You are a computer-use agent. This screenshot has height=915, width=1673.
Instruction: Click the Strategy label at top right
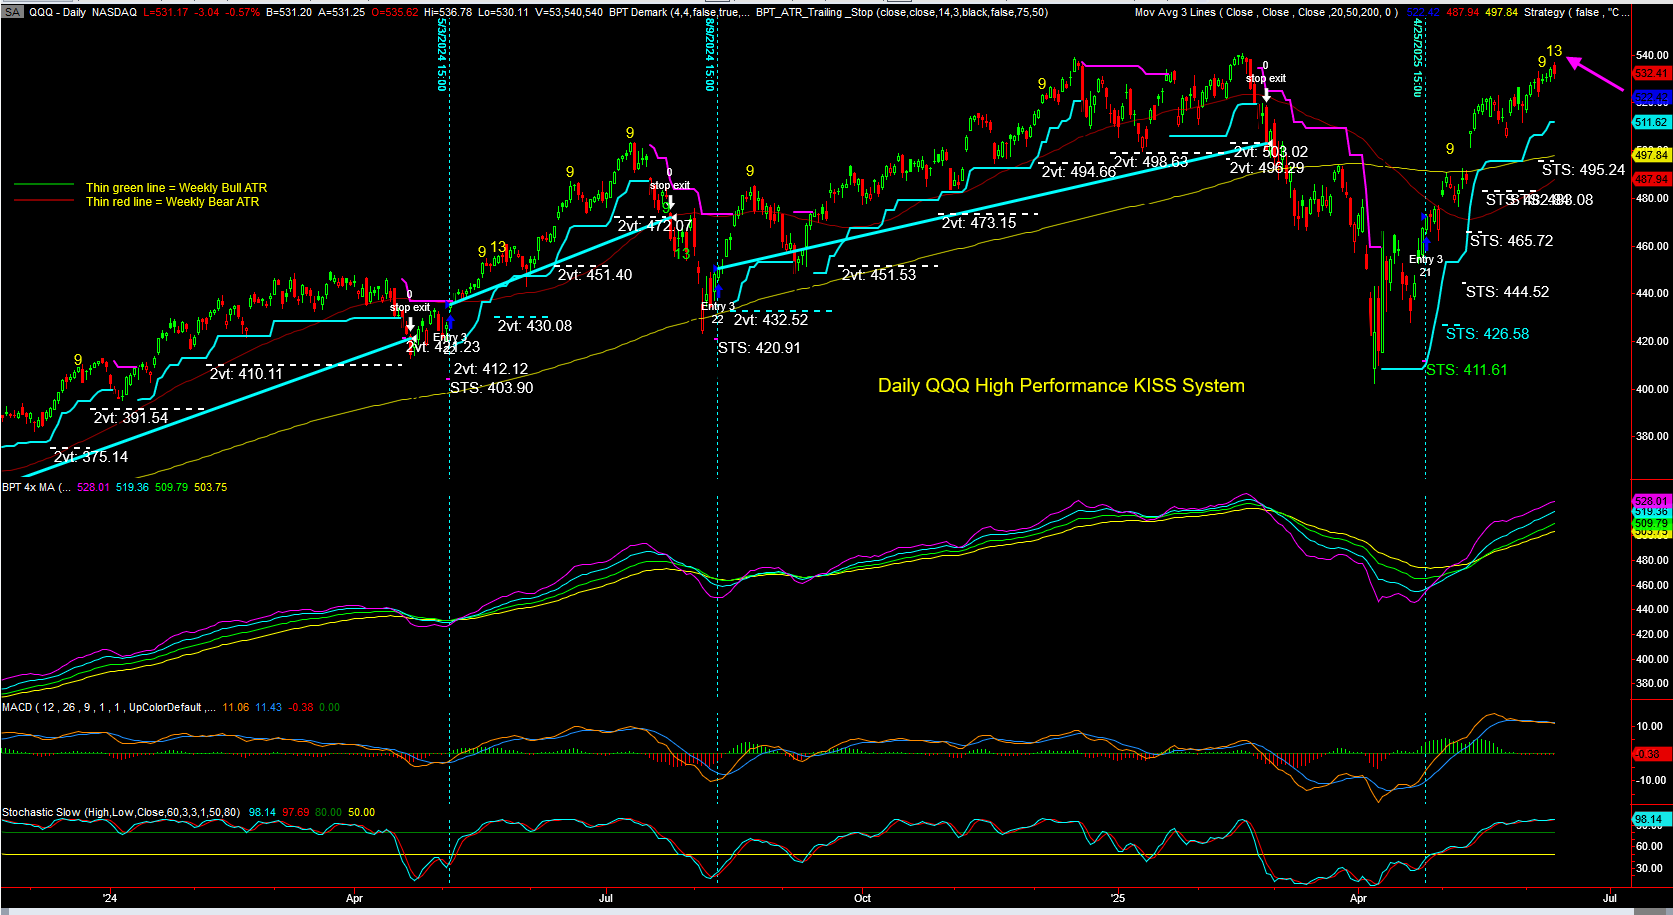pos(1575,12)
